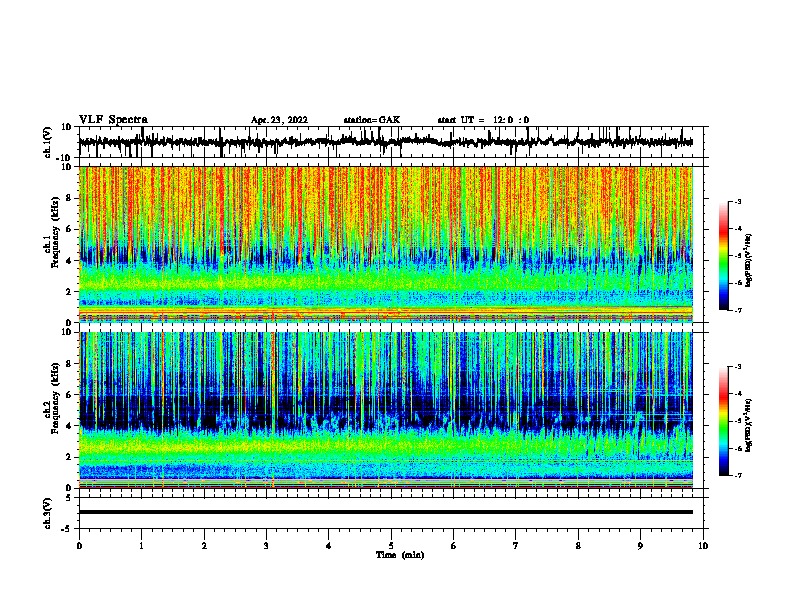
Task: Click the ch.1 color scale bar
Action: pyautogui.click(x=724, y=256)
